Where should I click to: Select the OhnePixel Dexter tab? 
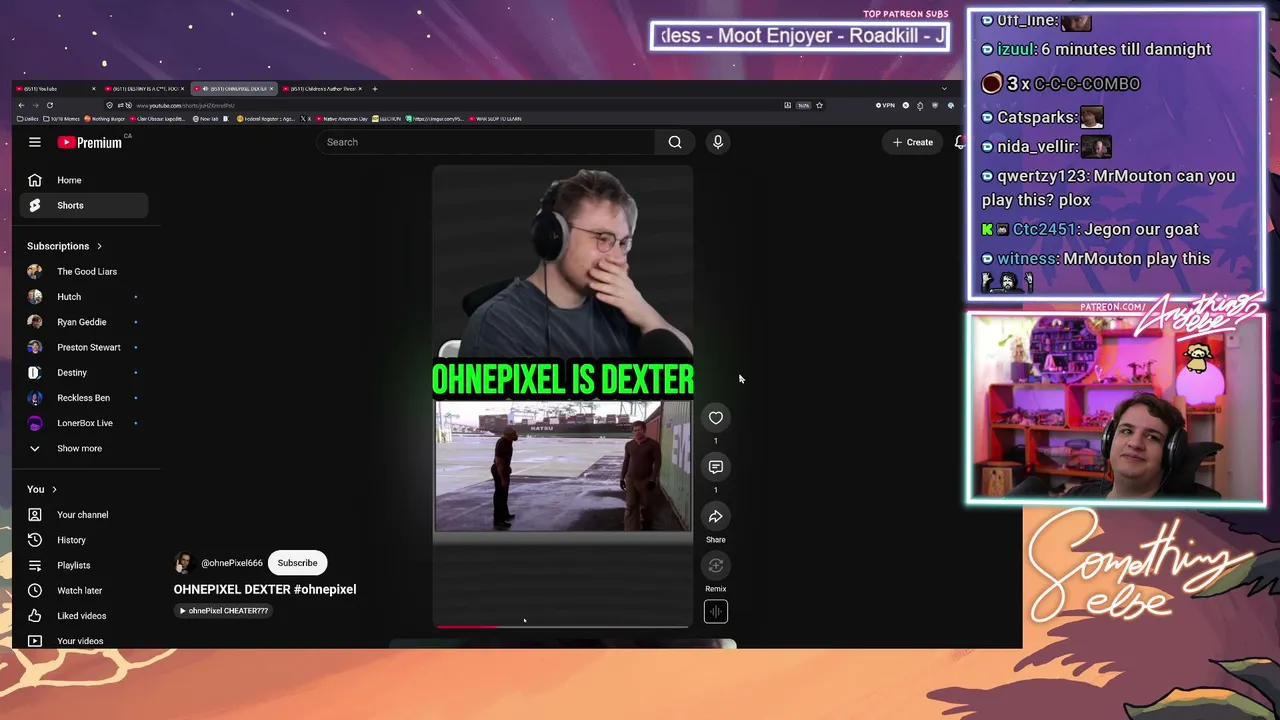pyautogui.click(x=233, y=89)
